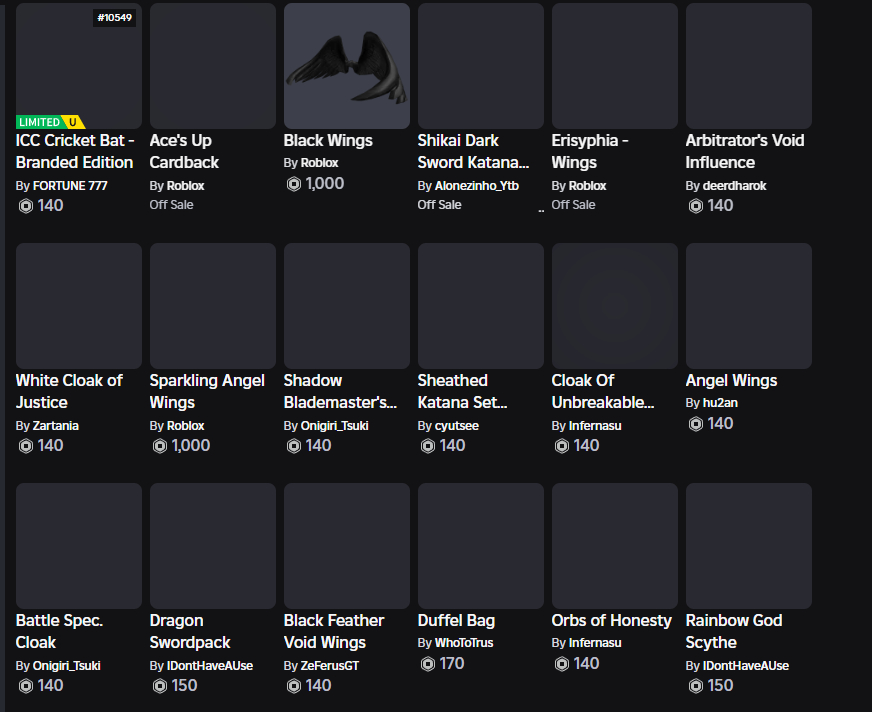Open the Ace's Up Cardback thumbnail

(213, 66)
